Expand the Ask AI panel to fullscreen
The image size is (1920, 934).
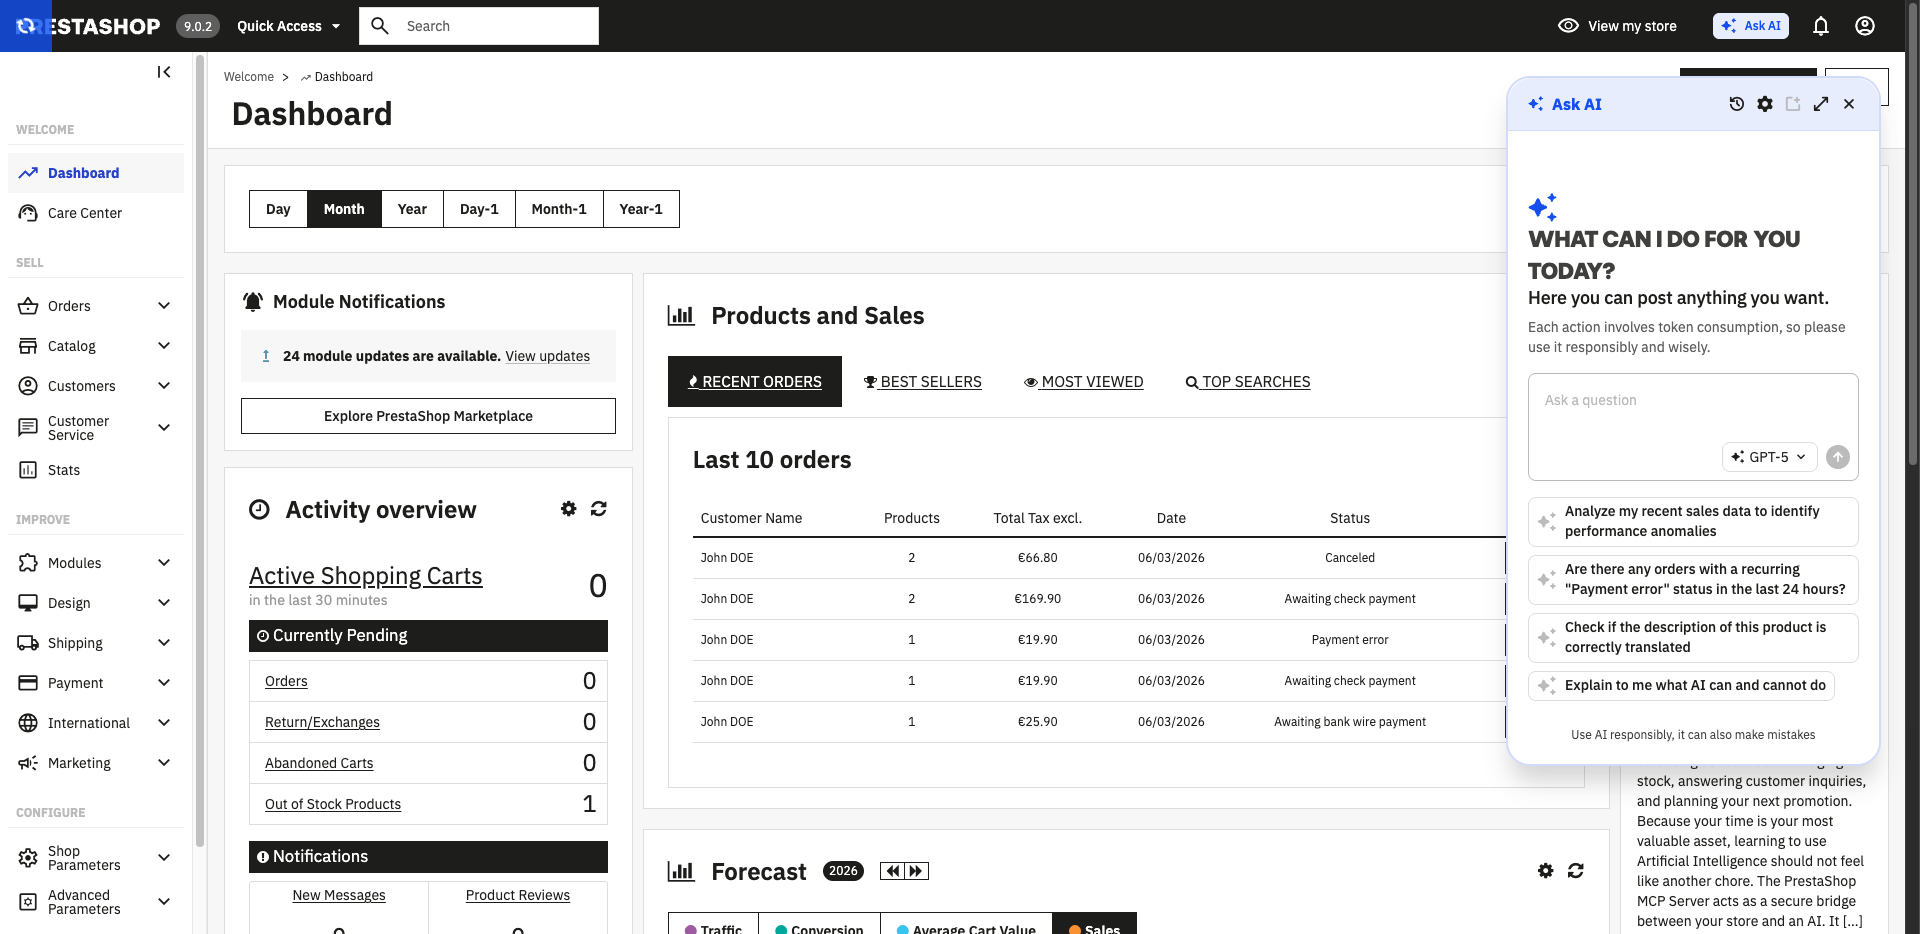[1821, 104]
